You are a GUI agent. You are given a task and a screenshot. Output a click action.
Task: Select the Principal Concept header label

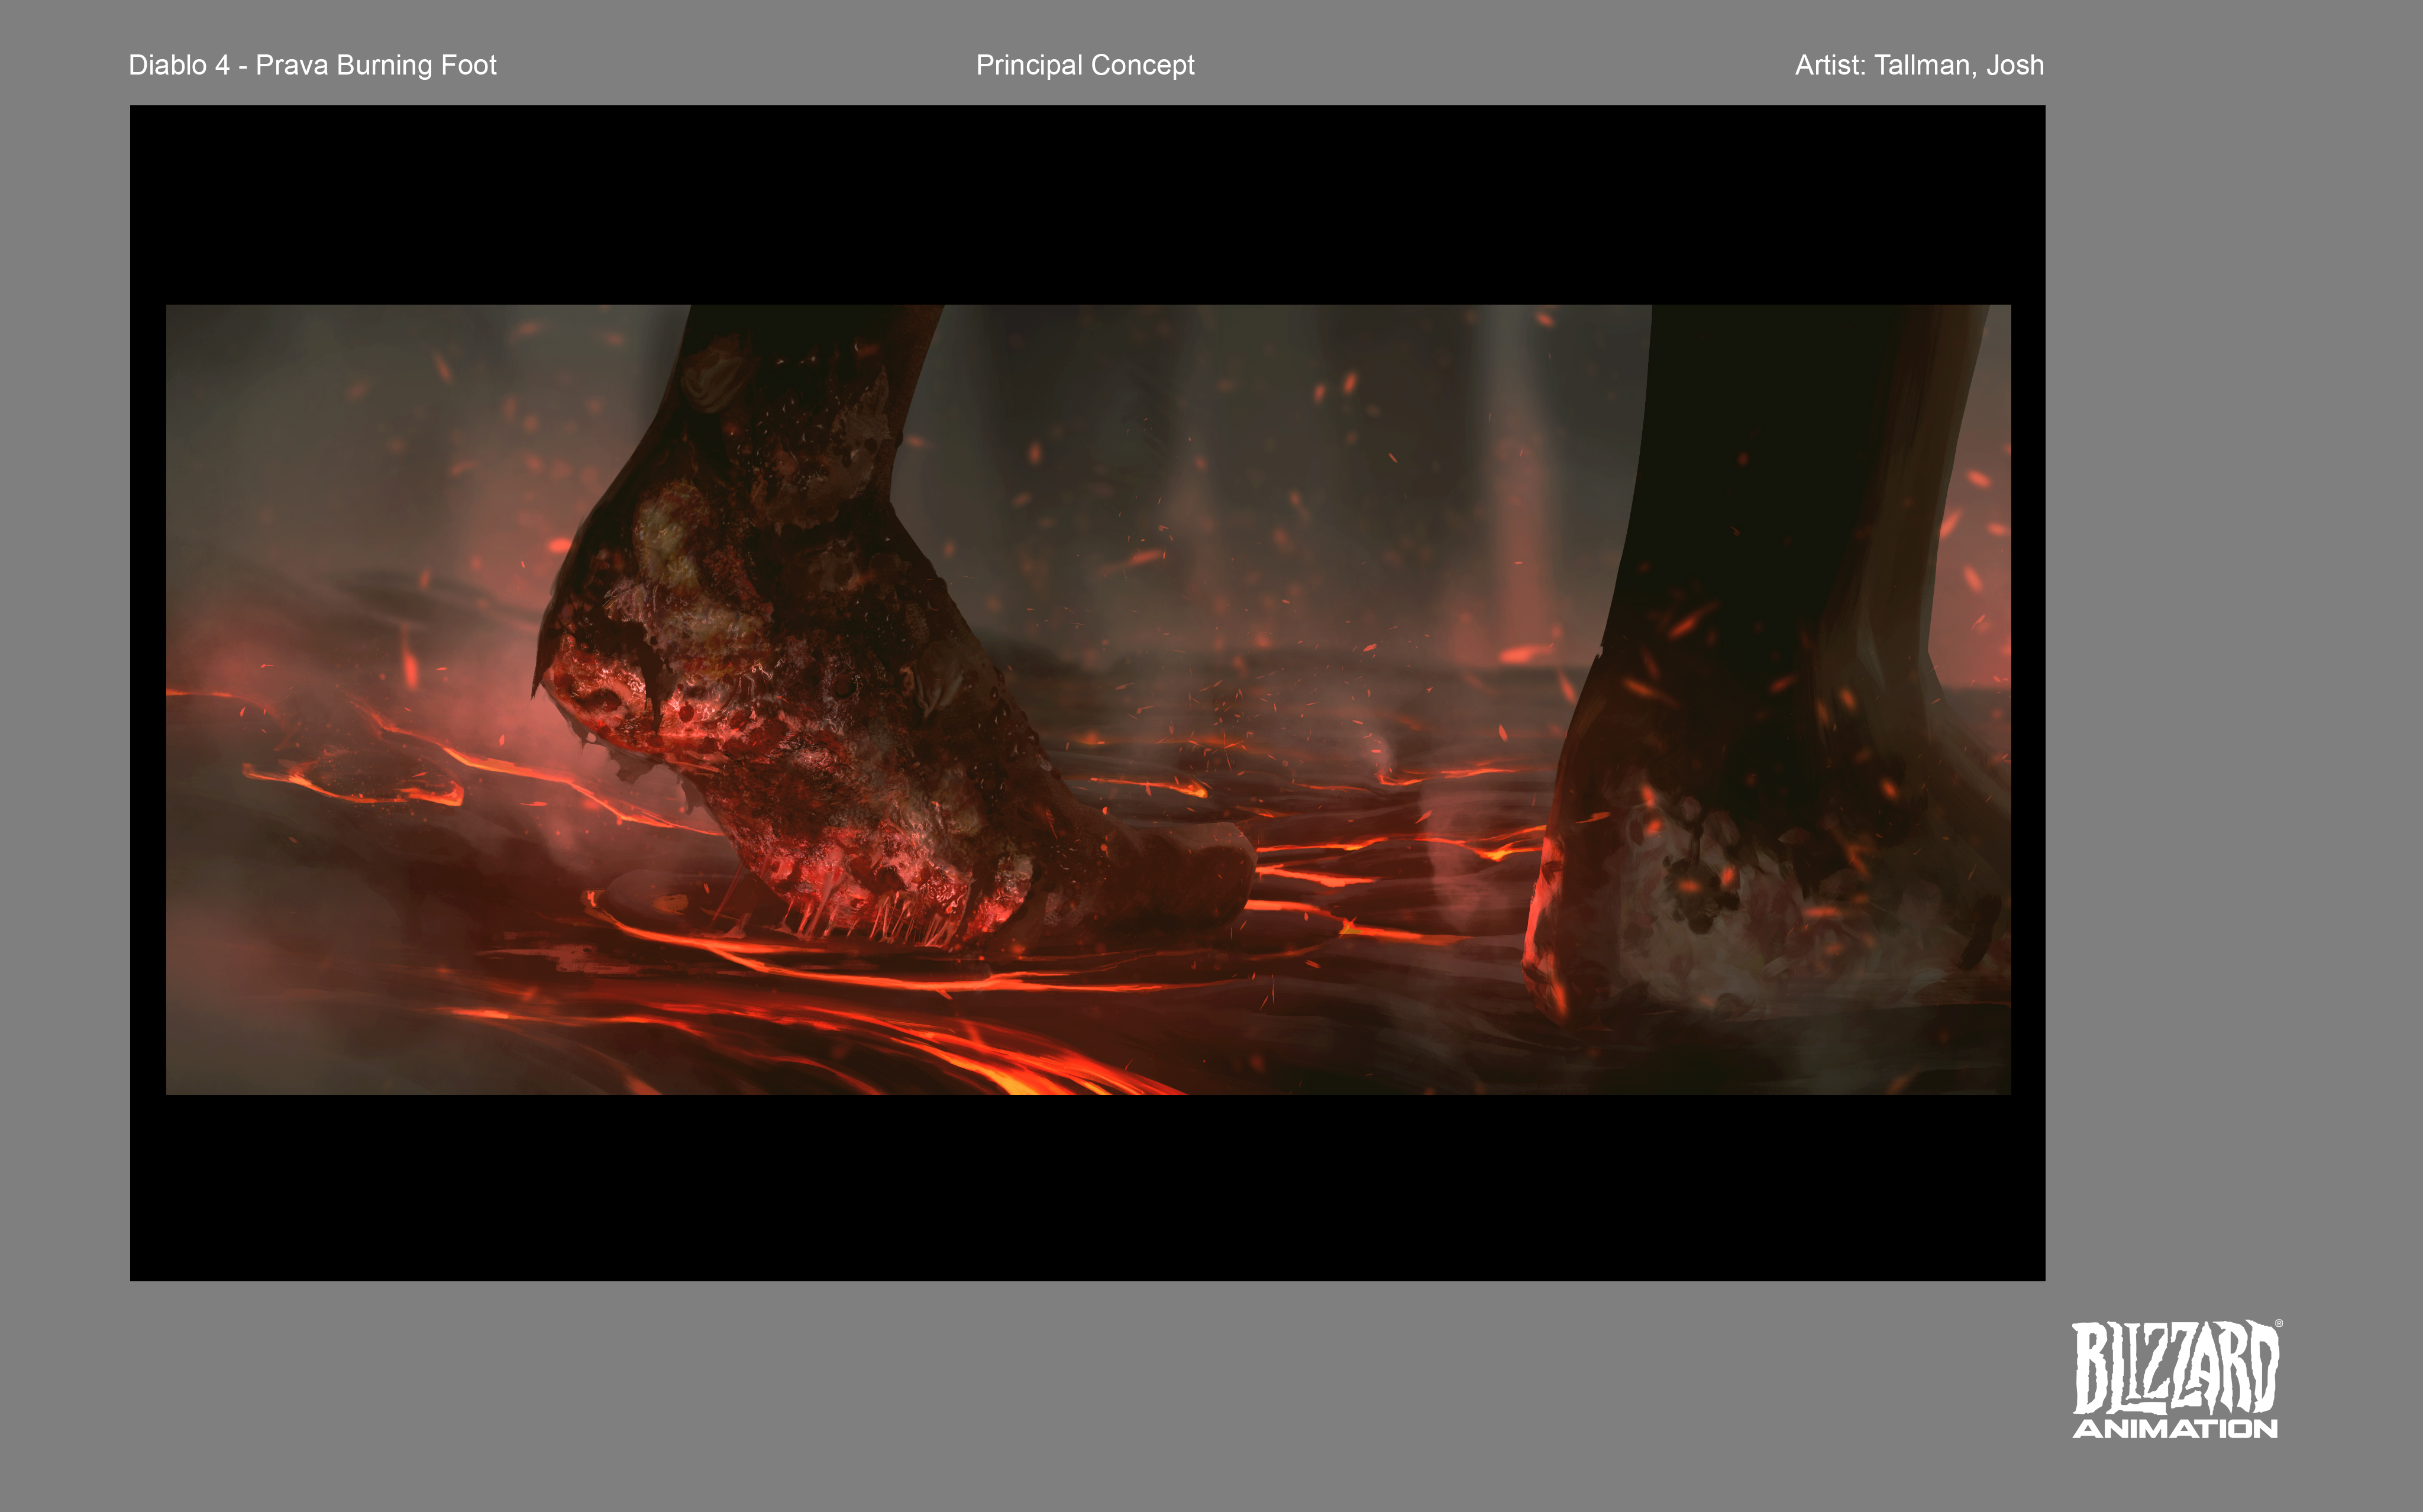(x=1085, y=65)
